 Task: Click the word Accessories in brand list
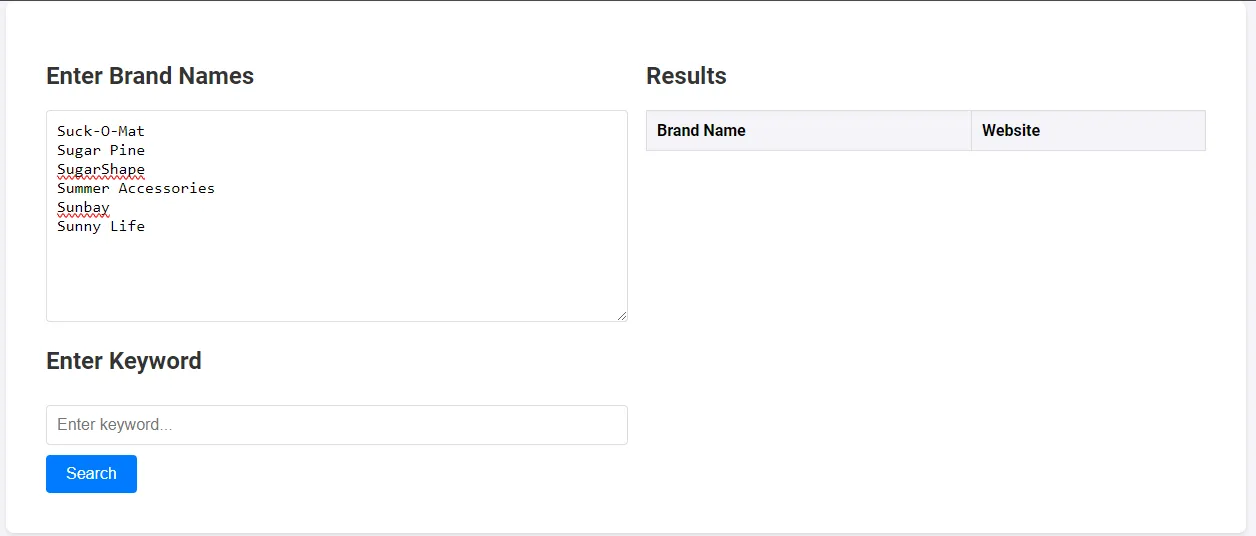166,188
